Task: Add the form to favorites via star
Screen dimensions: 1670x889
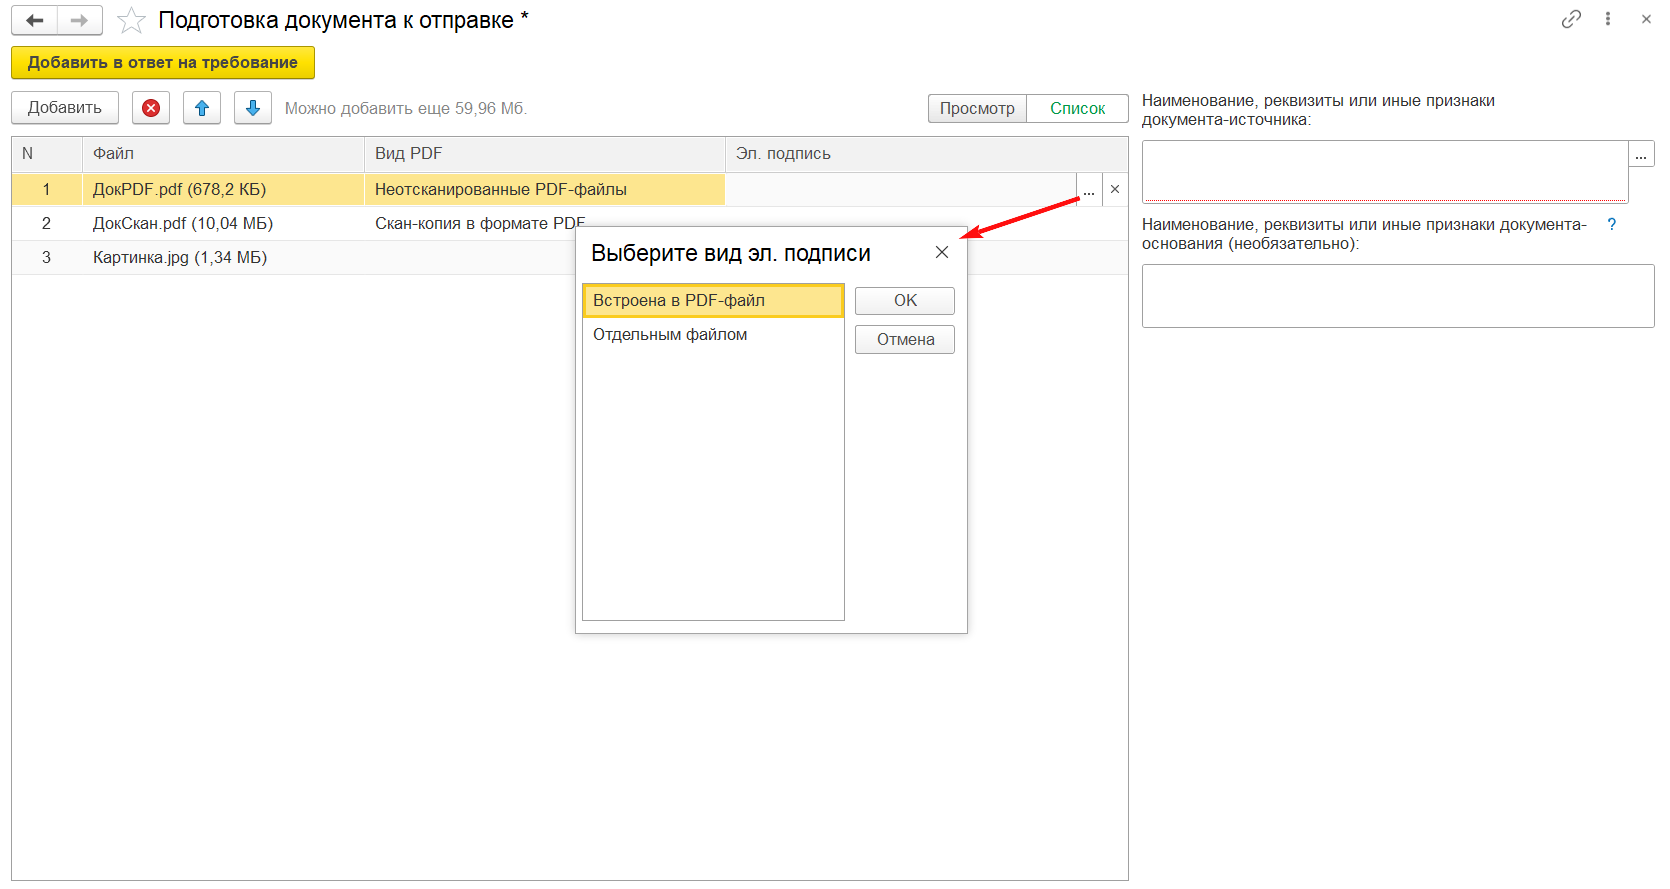Action: point(131,20)
